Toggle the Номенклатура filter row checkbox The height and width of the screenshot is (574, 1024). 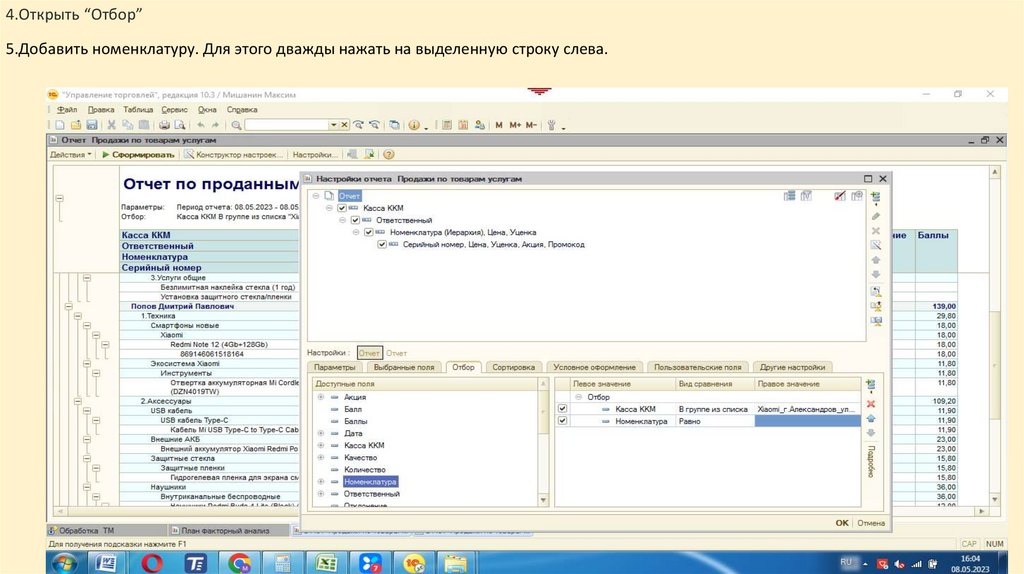pos(562,421)
